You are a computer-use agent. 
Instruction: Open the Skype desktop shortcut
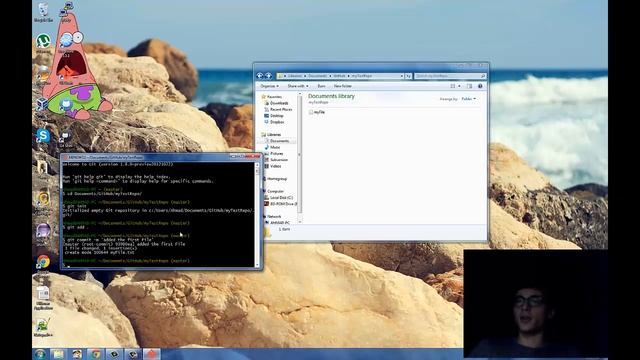click(43, 136)
